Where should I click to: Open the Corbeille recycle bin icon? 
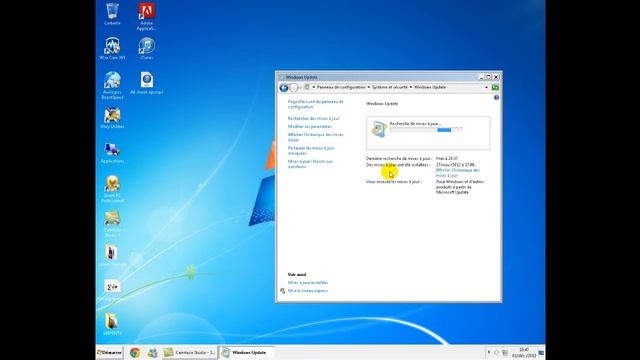point(112,14)
